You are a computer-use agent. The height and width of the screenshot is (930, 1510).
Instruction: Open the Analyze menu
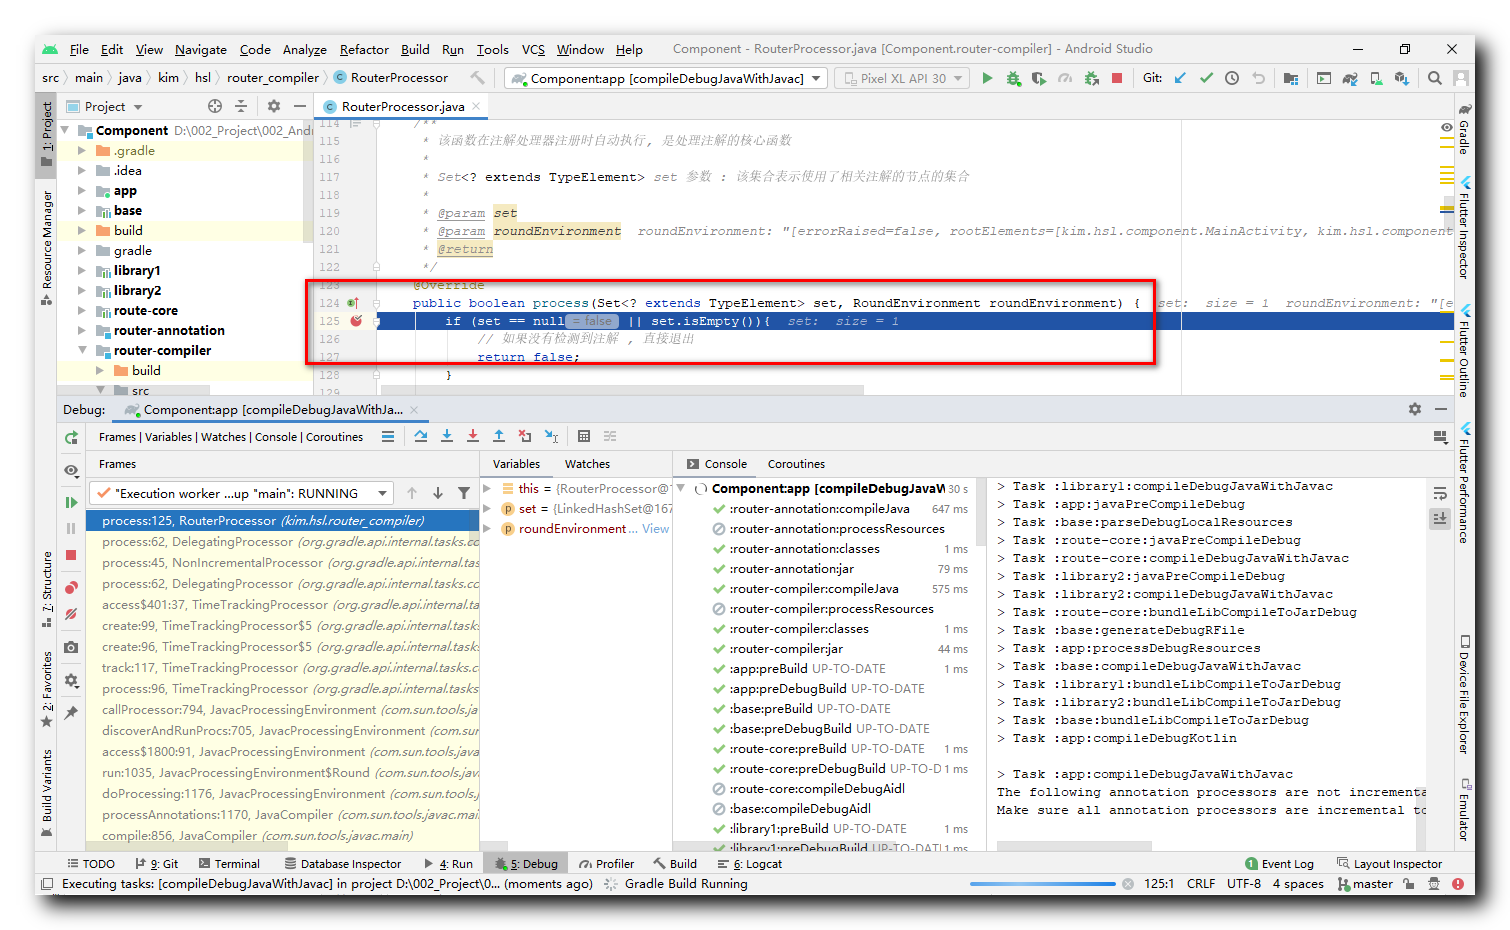304,49
